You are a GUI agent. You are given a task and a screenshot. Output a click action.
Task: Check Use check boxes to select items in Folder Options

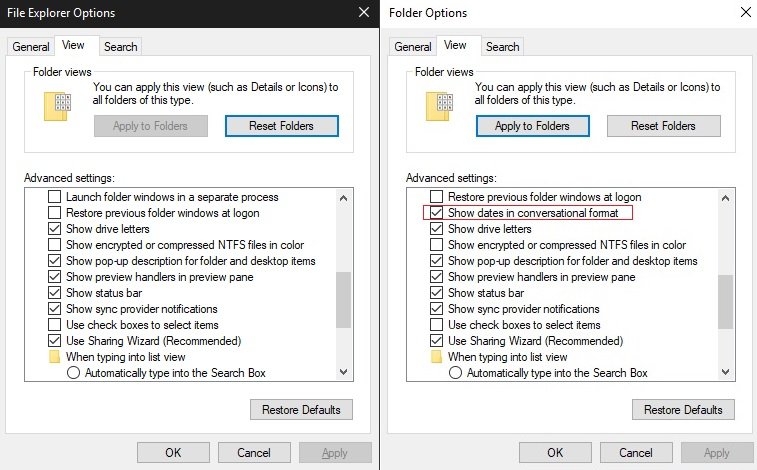coord(436,325)
